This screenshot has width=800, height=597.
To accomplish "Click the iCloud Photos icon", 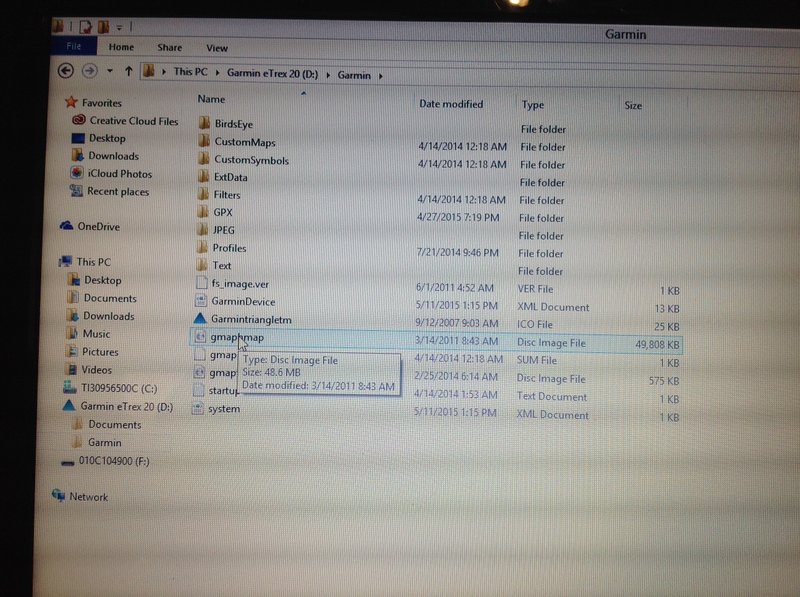I will [77, 173].
